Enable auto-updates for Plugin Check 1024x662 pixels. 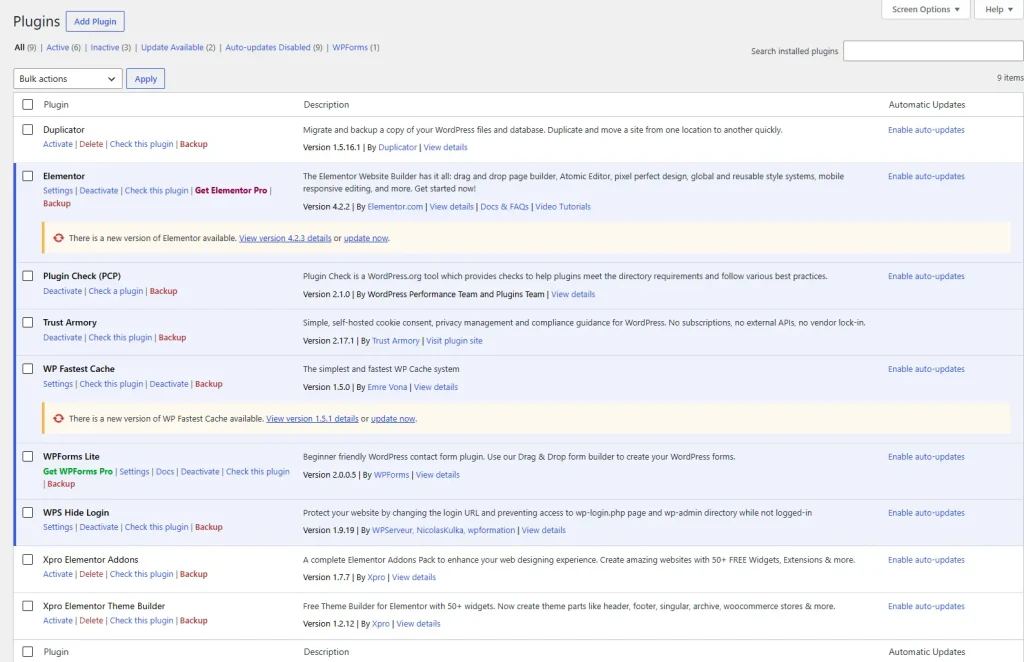point(926,276)
